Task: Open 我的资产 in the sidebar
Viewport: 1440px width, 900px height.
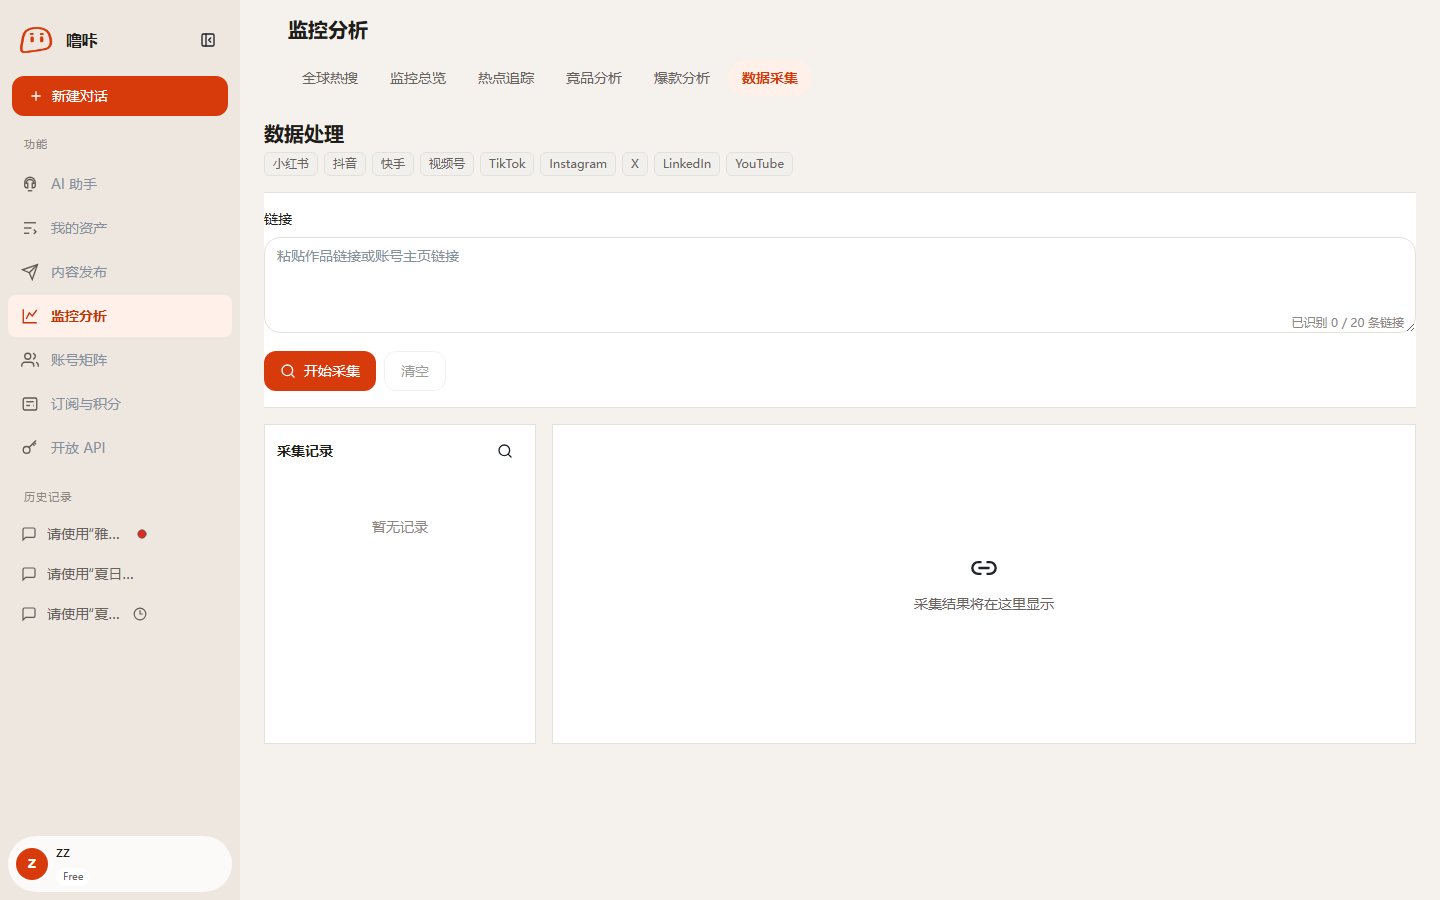Action: (120, 228)
